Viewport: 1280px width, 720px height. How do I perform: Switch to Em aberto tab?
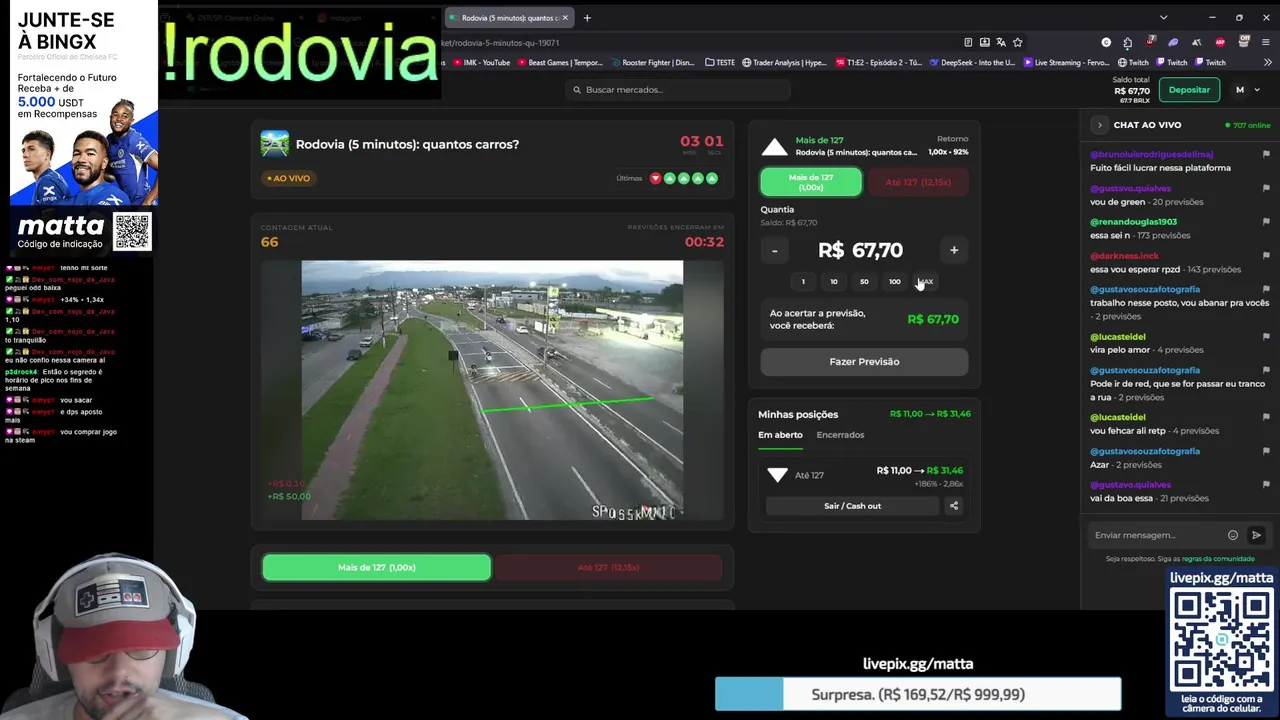[780, 435]
